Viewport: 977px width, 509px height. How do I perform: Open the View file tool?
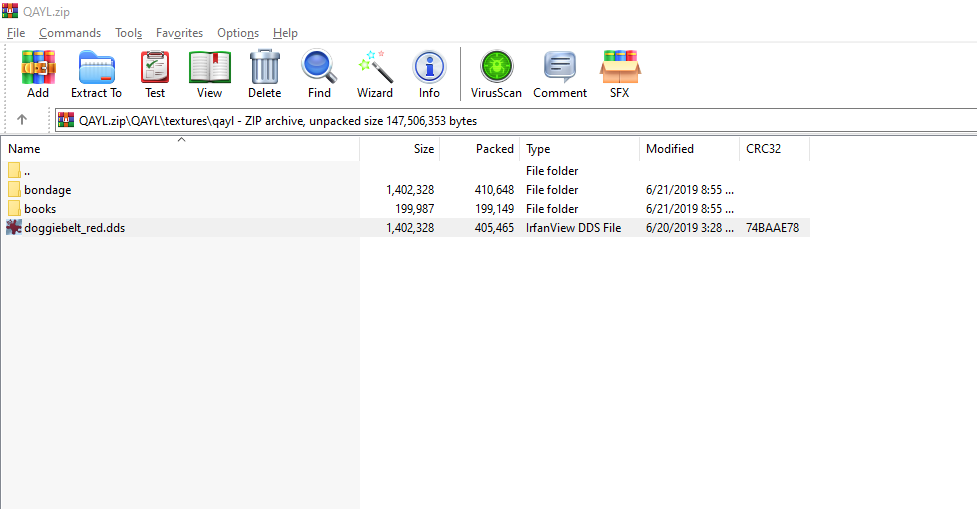click(x=209, y=74)
